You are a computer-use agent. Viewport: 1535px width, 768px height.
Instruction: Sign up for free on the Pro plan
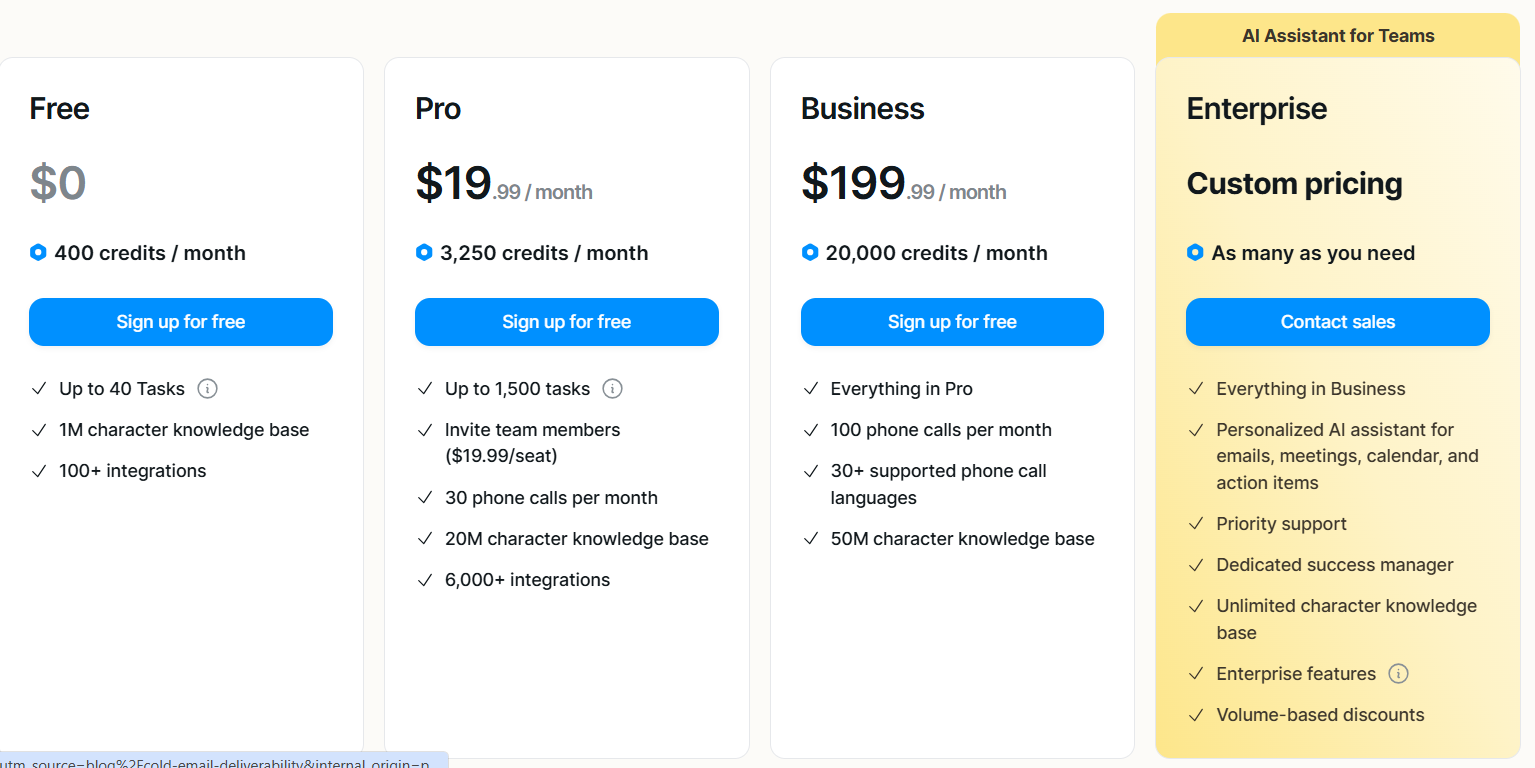point(566,321)
